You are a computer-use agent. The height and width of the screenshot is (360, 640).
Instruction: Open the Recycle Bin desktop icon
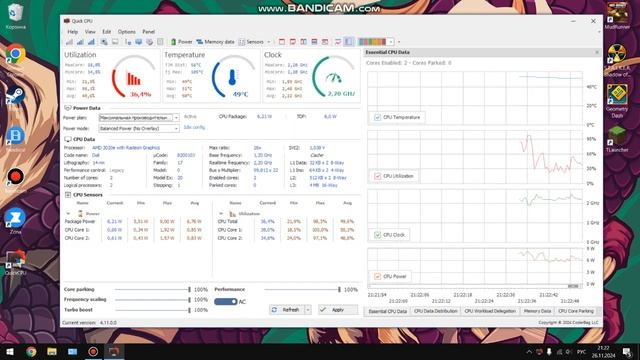[16, 16]
